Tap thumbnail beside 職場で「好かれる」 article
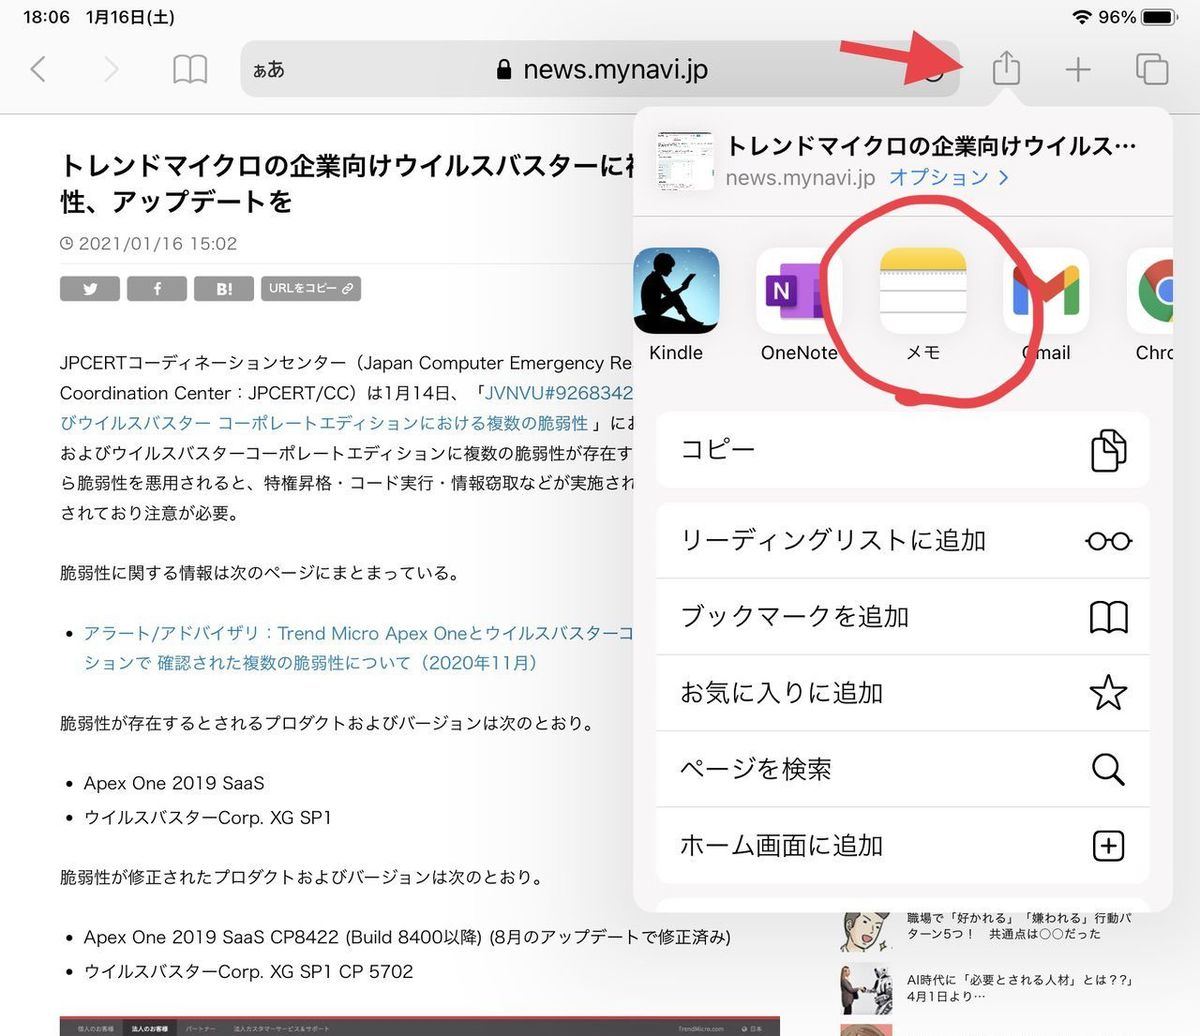 tap(866, 931)
